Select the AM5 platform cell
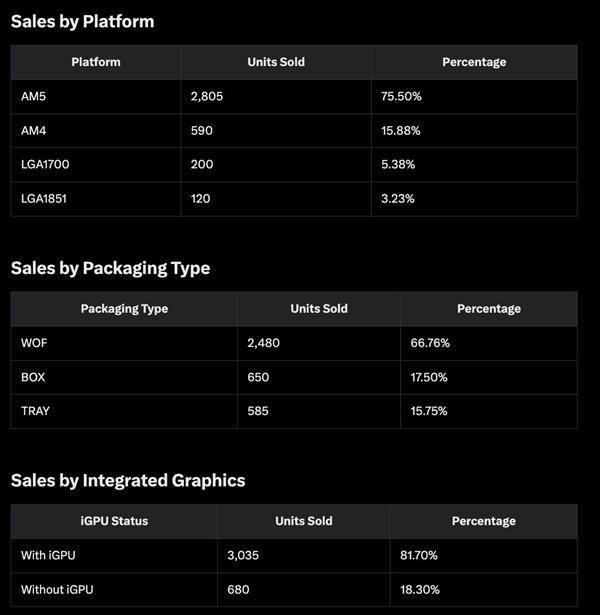600x615 pixels. tap(32, 96)
